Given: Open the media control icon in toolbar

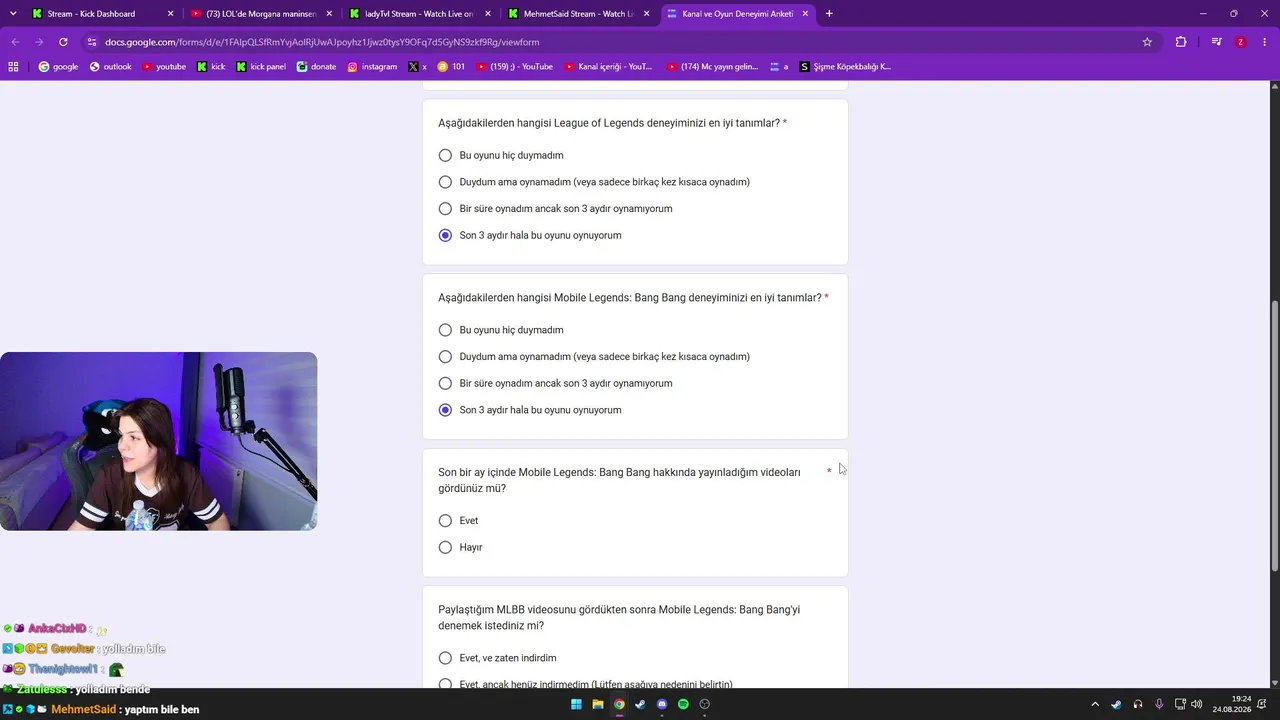Looking at the screenshot, I should pos(1216,42).
